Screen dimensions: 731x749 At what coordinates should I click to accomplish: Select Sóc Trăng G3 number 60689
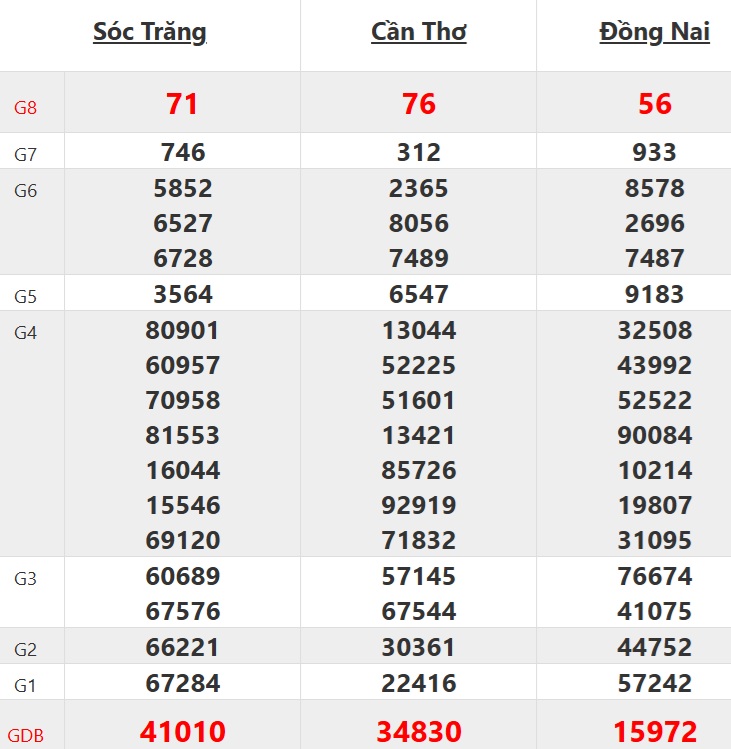[182, 576]
